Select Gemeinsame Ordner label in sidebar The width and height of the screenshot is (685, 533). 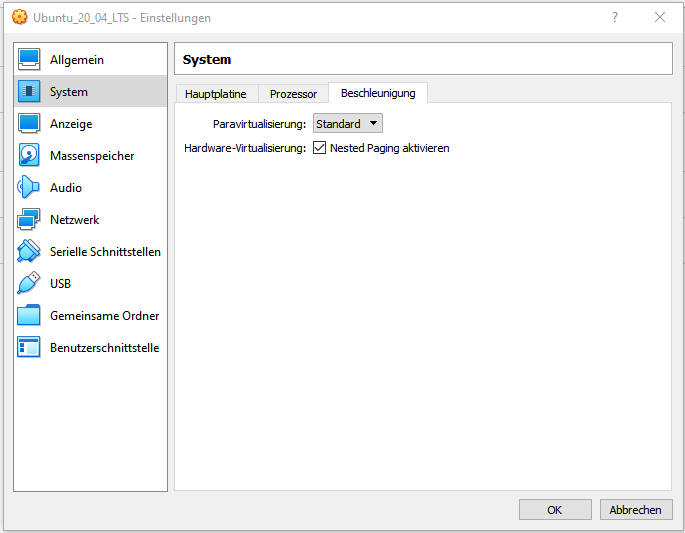[104, 315]
